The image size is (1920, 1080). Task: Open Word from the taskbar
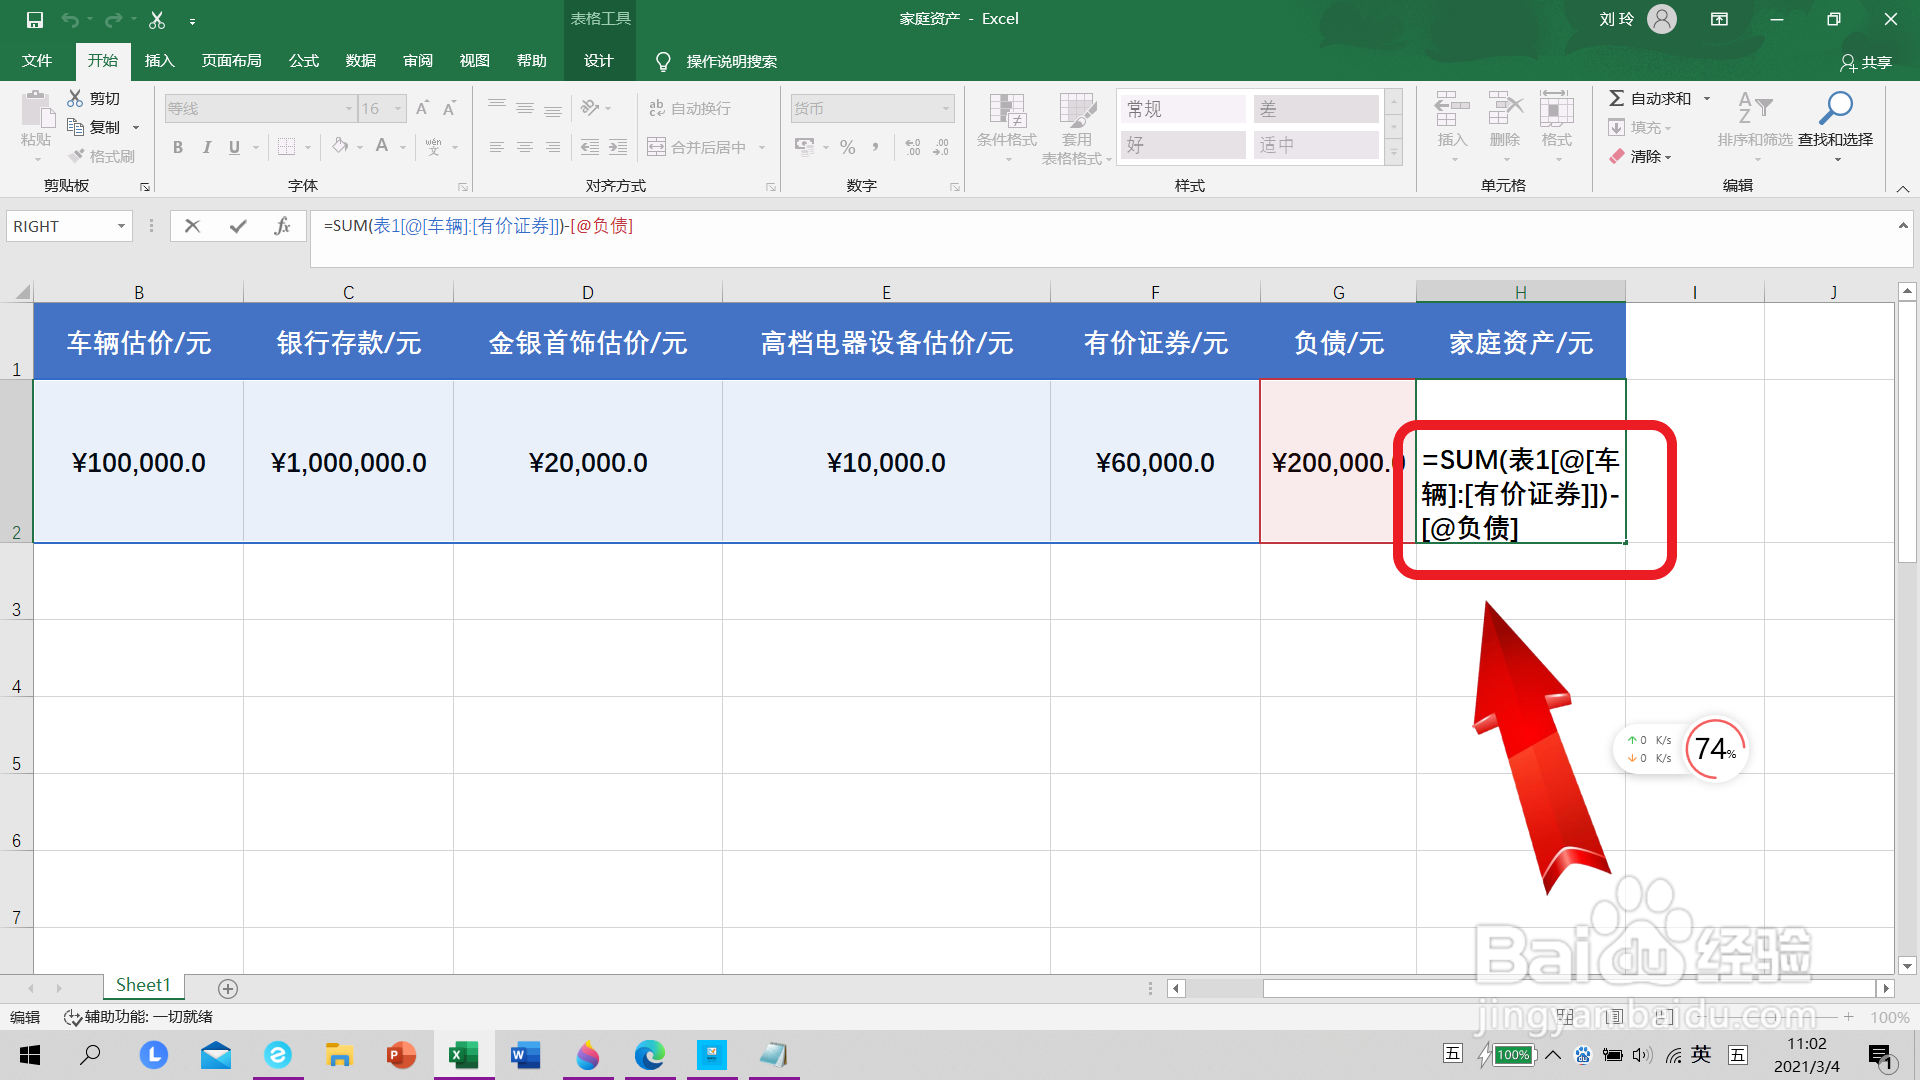point(526,1055)
